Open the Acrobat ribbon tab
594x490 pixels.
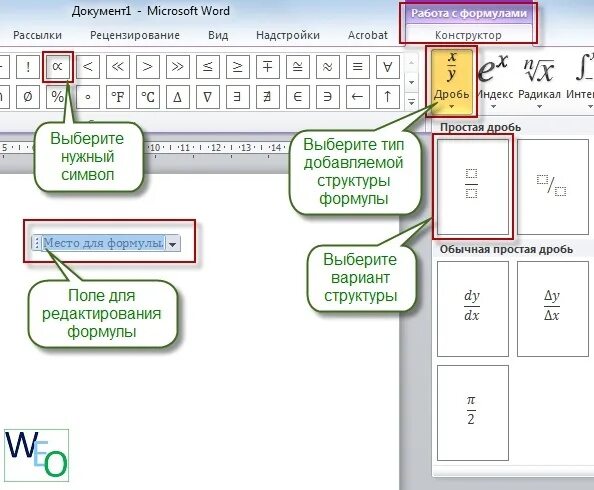pos(368,35)
